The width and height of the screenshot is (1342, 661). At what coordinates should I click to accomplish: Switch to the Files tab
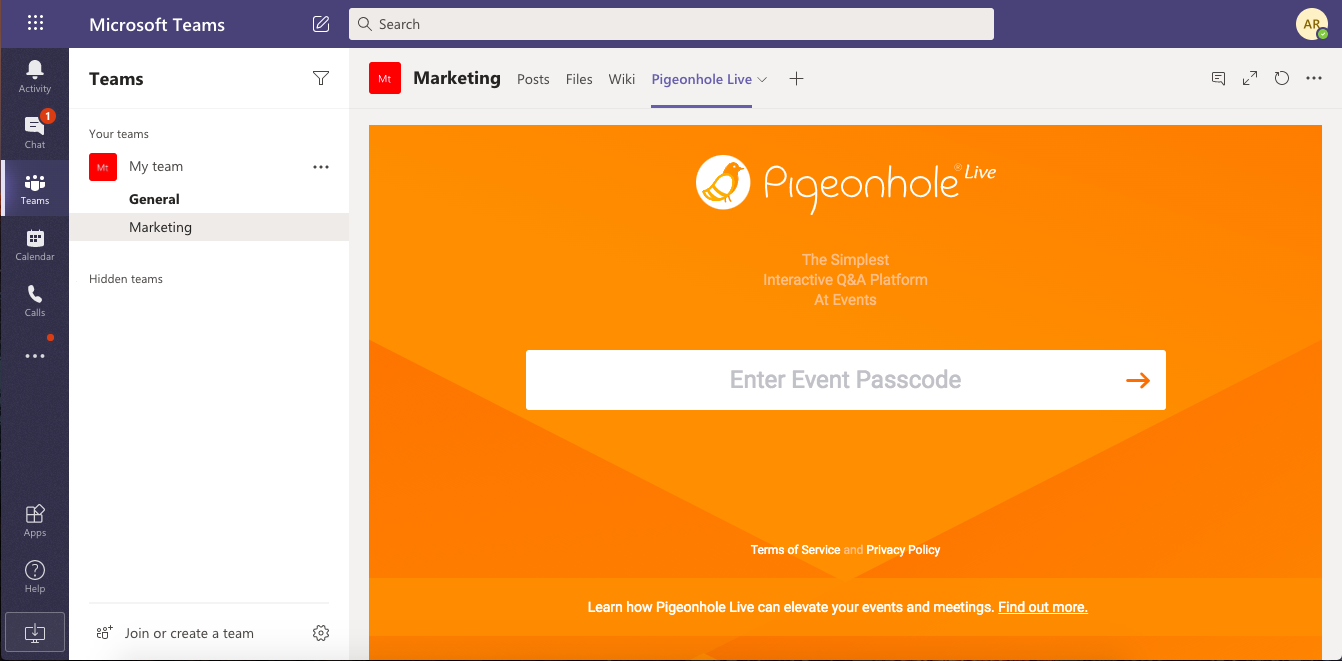[x=579, y=79]
